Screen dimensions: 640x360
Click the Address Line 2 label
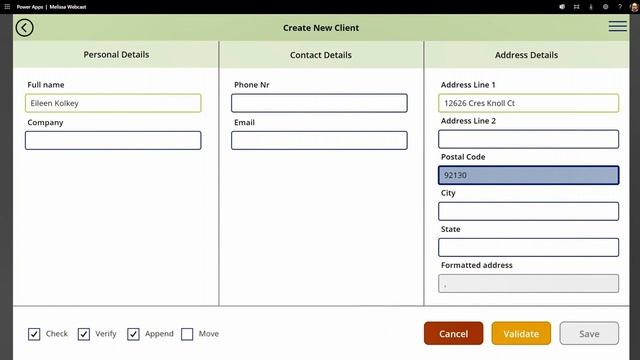[x=468, y=121]
